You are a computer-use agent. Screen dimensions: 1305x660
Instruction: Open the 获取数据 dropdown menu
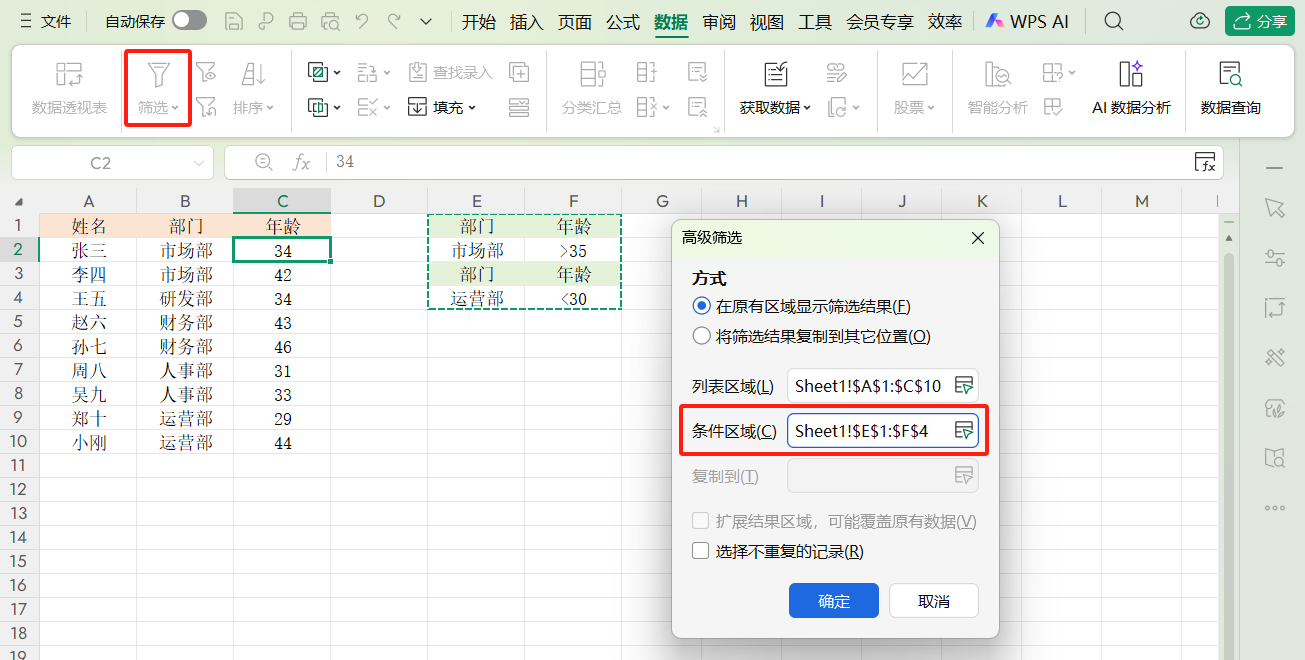[x=775, y=108]
